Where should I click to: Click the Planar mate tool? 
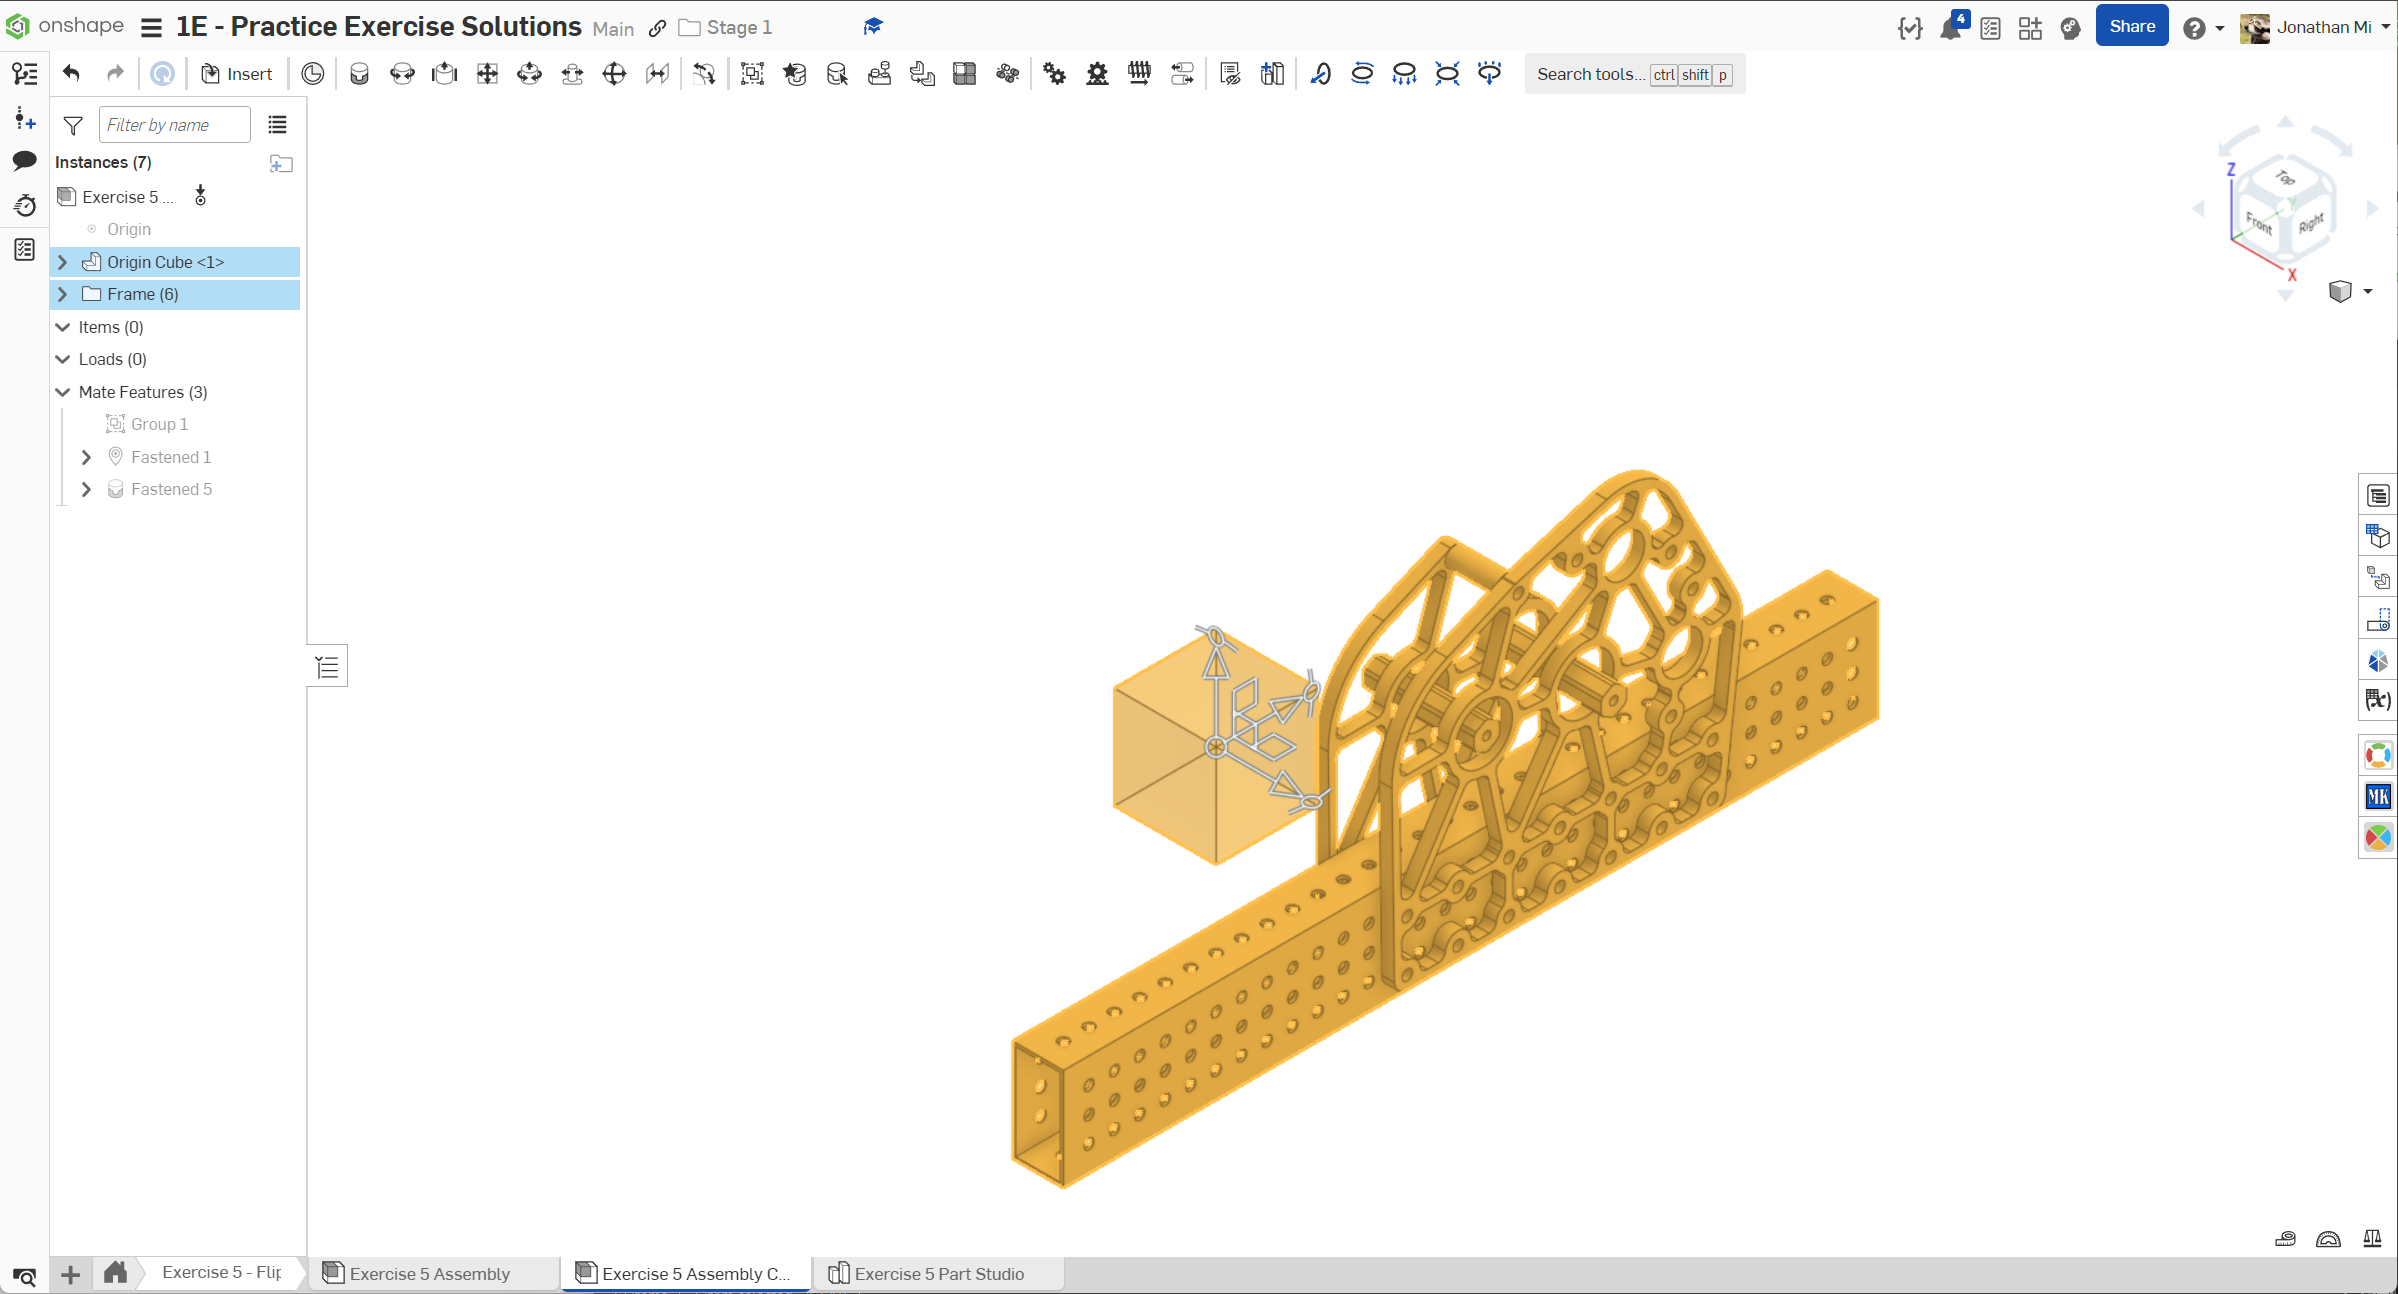pyautogui.click(x=487, y=74)
